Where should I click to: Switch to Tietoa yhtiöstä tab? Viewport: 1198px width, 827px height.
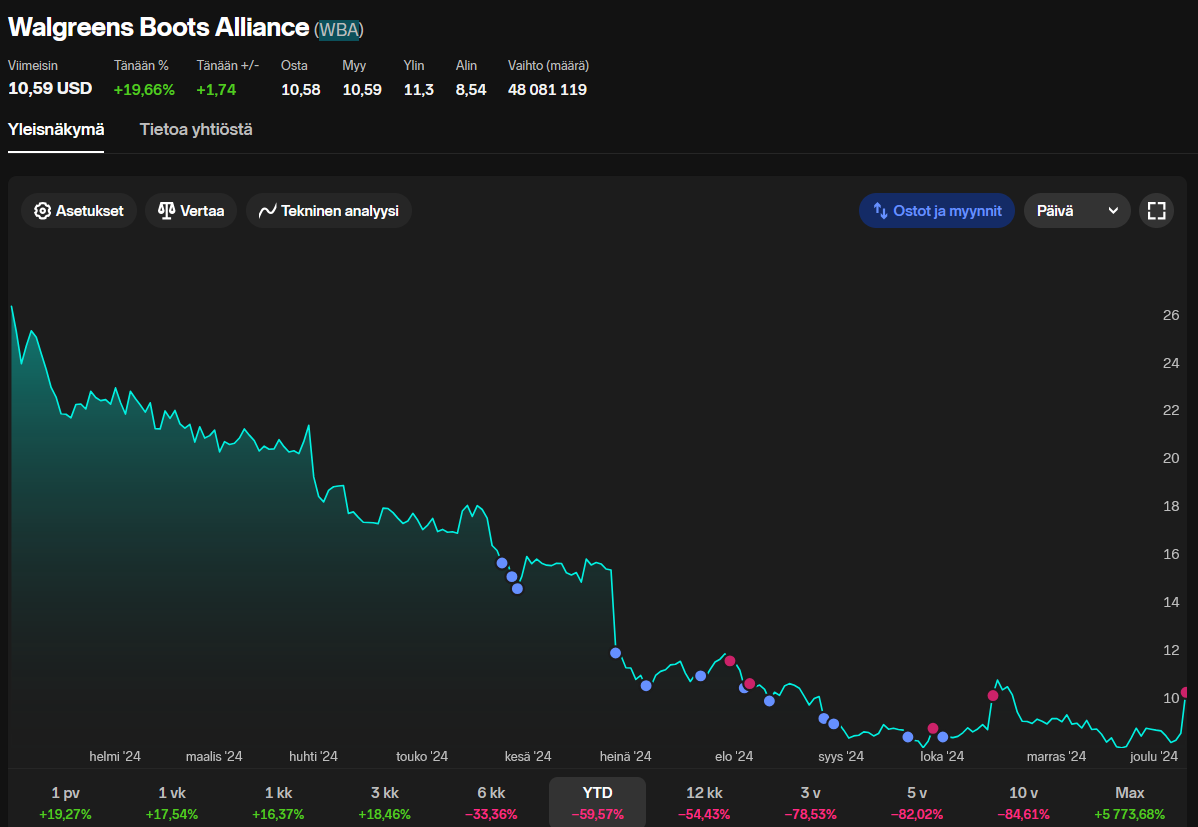(196, 130)
